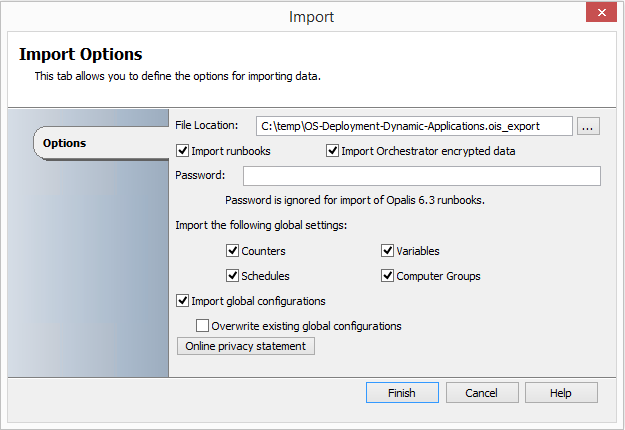Screen dimensions: 625x430
Task: Click the Import title bar text
Action: (x=311, y=17)
